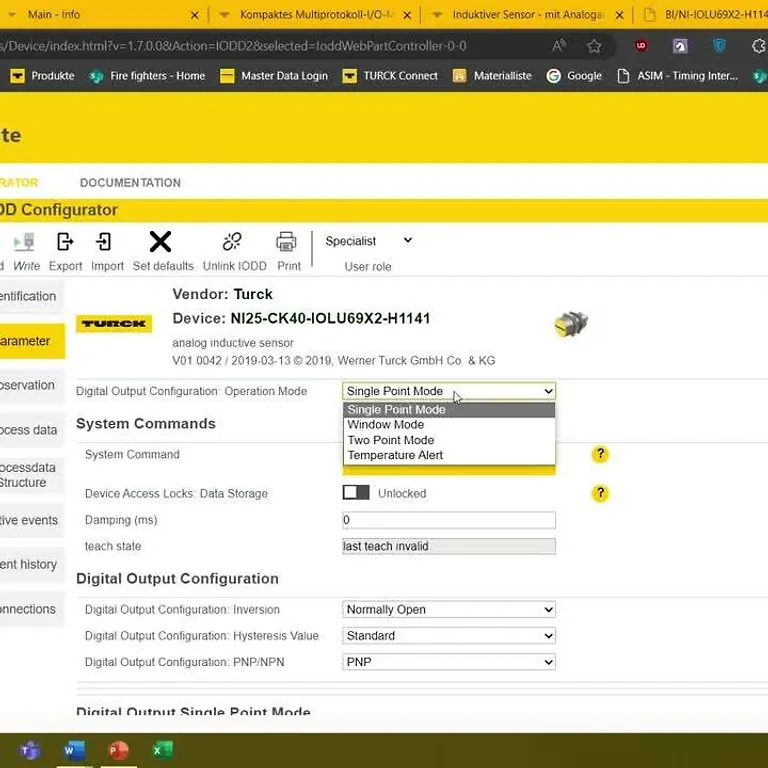
Task: Click the Unlink IODD chain icon
Action: [x=232, y=241]
